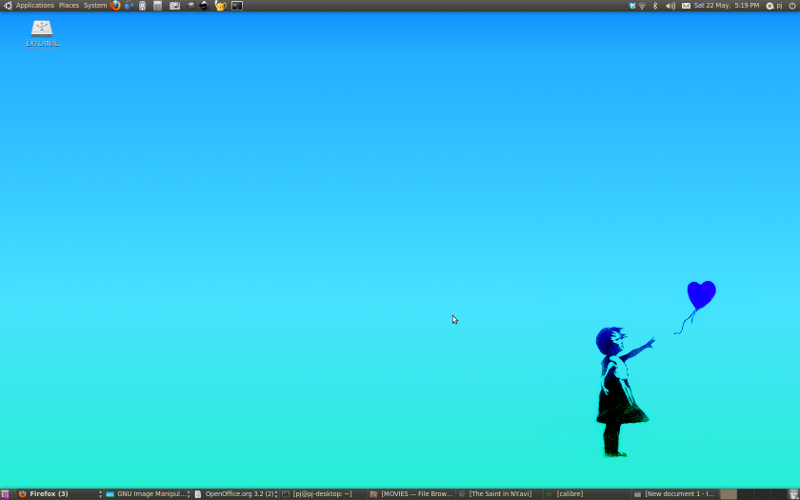800x500 pixels.
Task: Launch Firefox from top panel launcher
Action: [x=115, y=6]
